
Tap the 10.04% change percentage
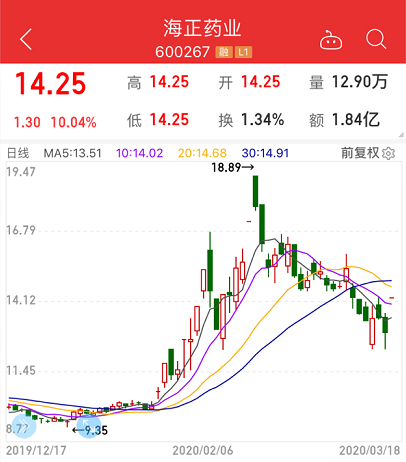pyautogui.click(x=73, y=122)
